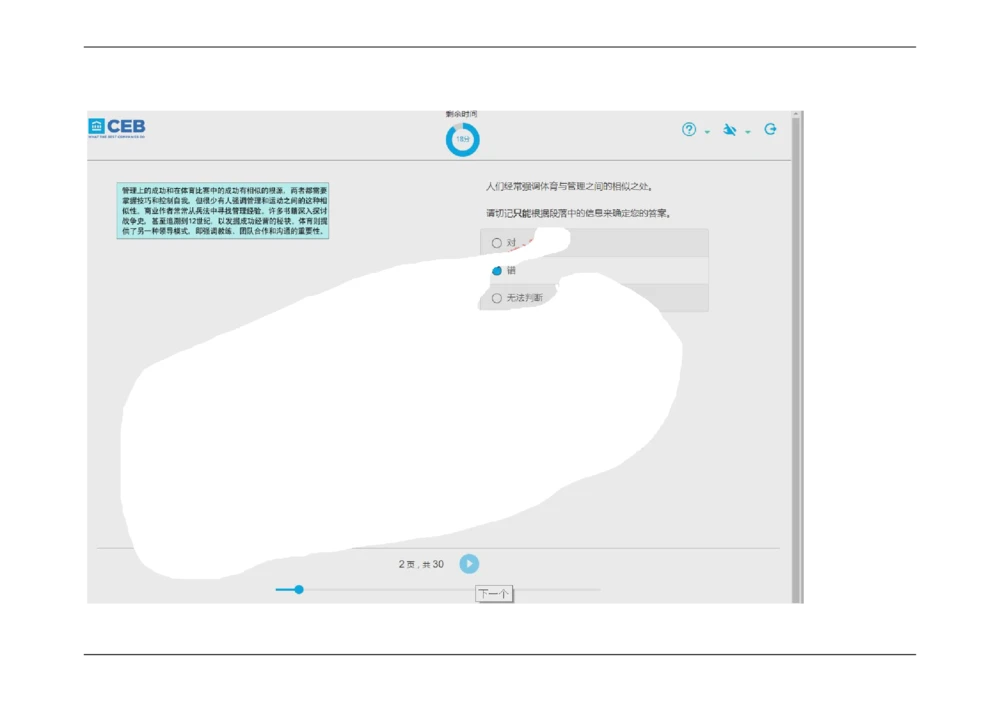Image resolution: width=1000 pixels, height=707 pixels.
Task: Click the CEB logo
Action: click(x=117, y=127)
